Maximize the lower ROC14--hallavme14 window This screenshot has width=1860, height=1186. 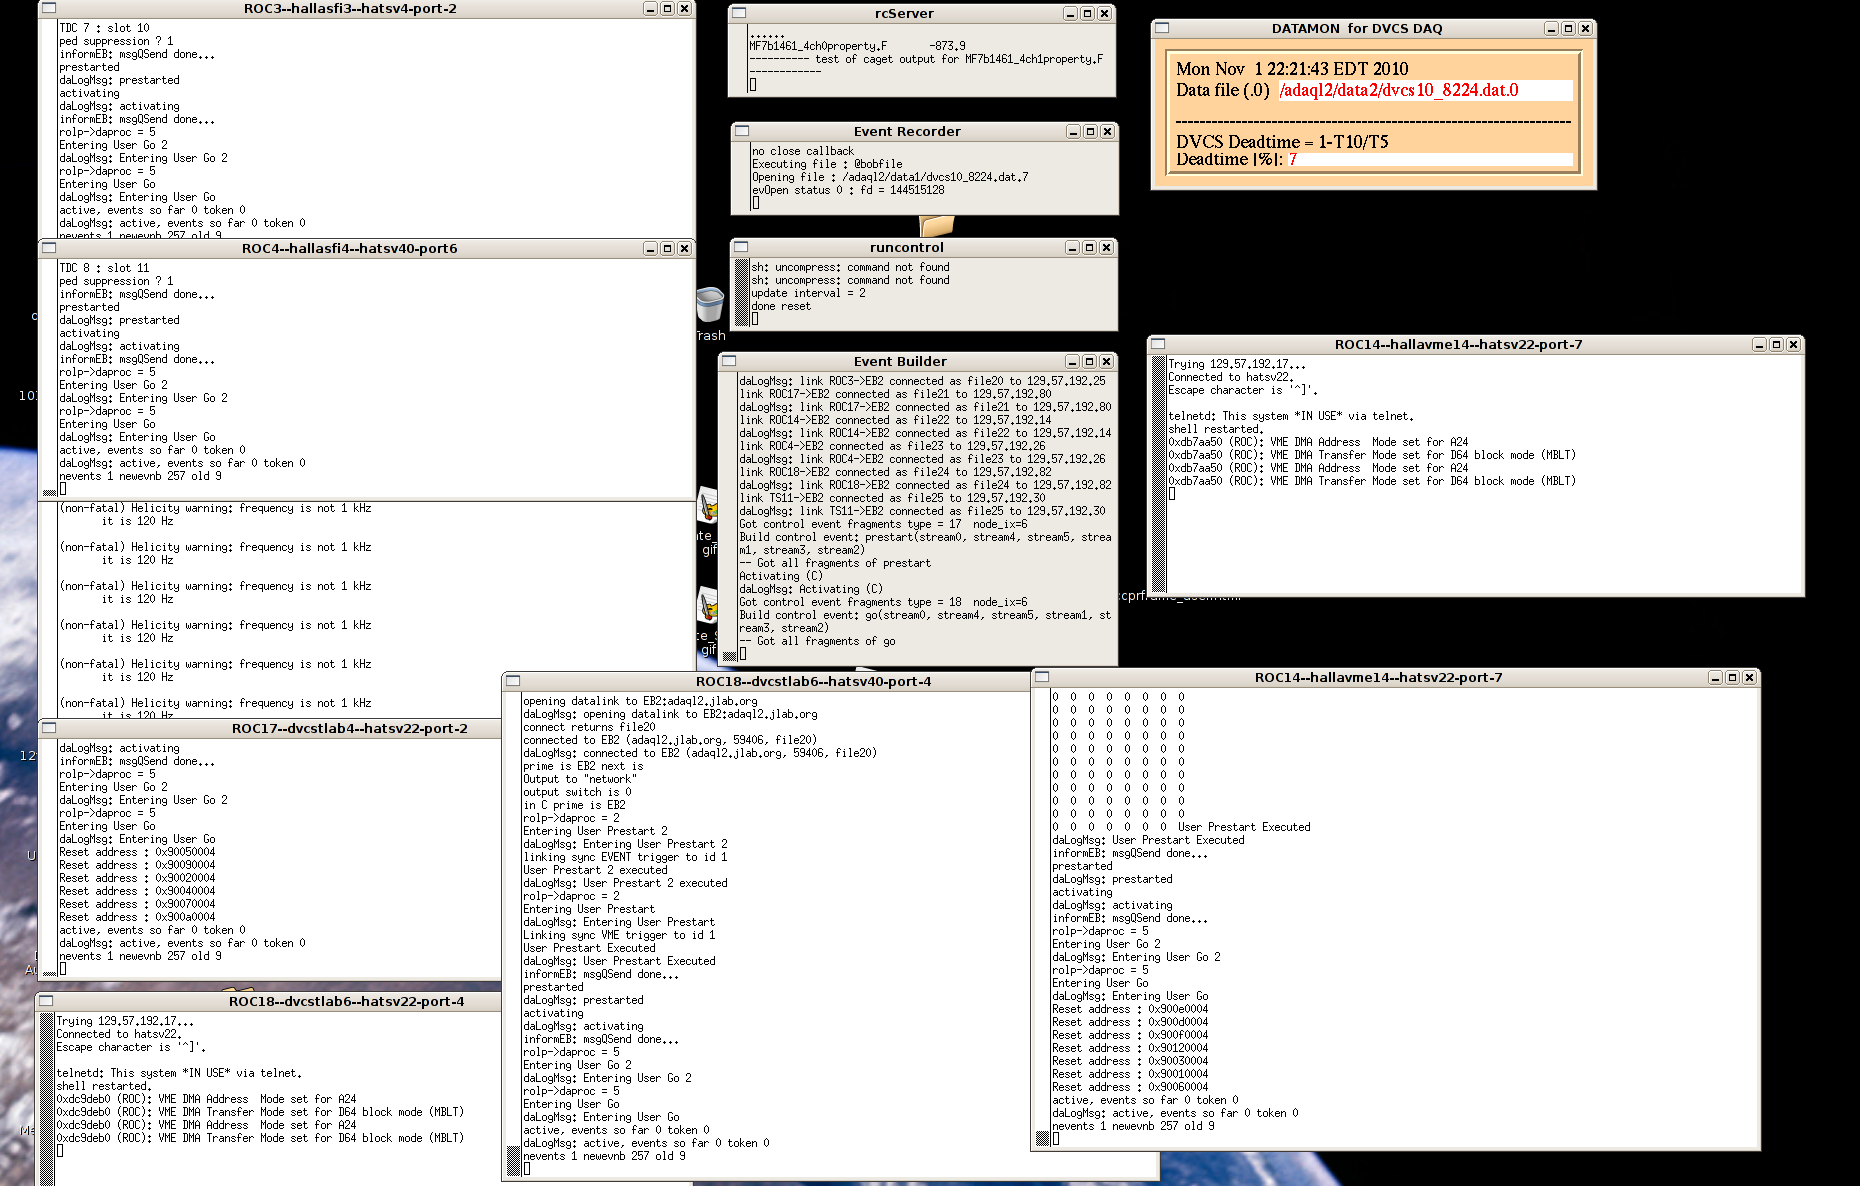1732,677
